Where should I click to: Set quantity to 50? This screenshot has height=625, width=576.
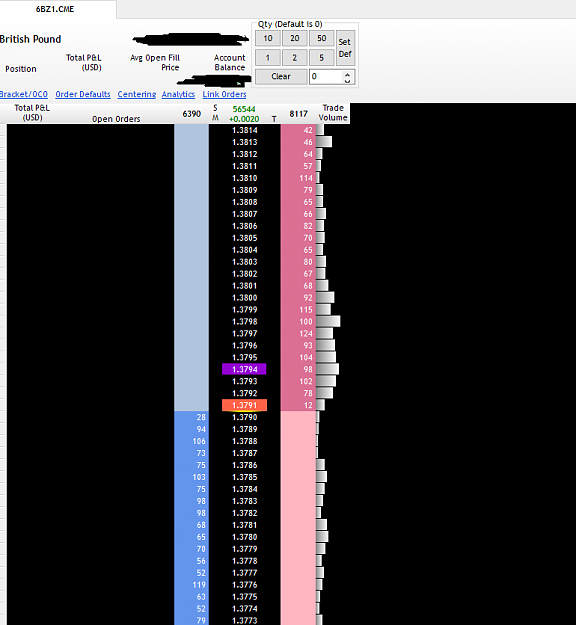click(321, 38)
